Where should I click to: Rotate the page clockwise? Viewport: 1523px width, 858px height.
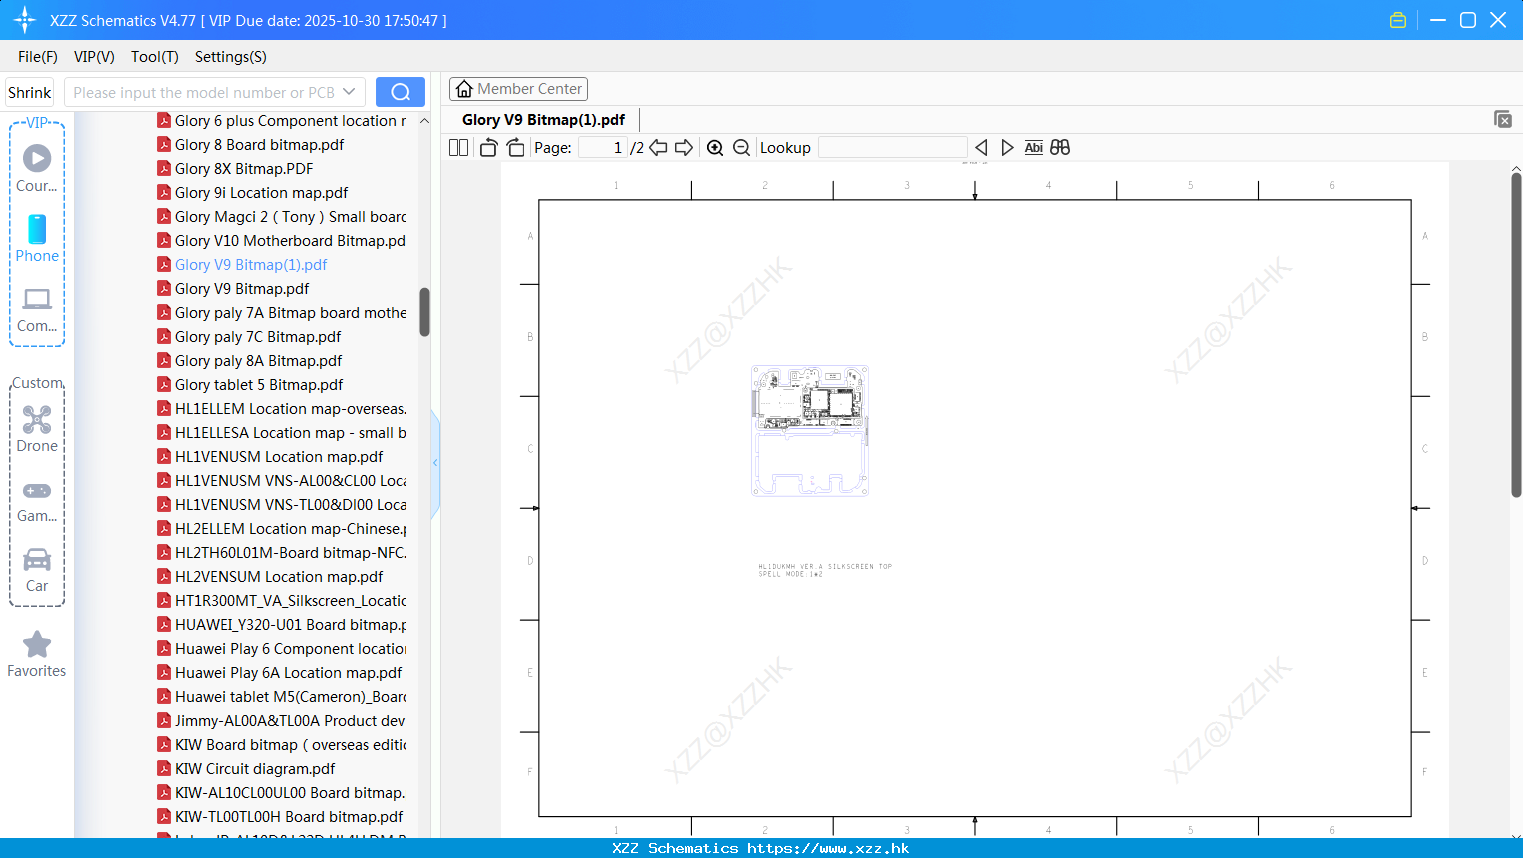tap(516, 148)
